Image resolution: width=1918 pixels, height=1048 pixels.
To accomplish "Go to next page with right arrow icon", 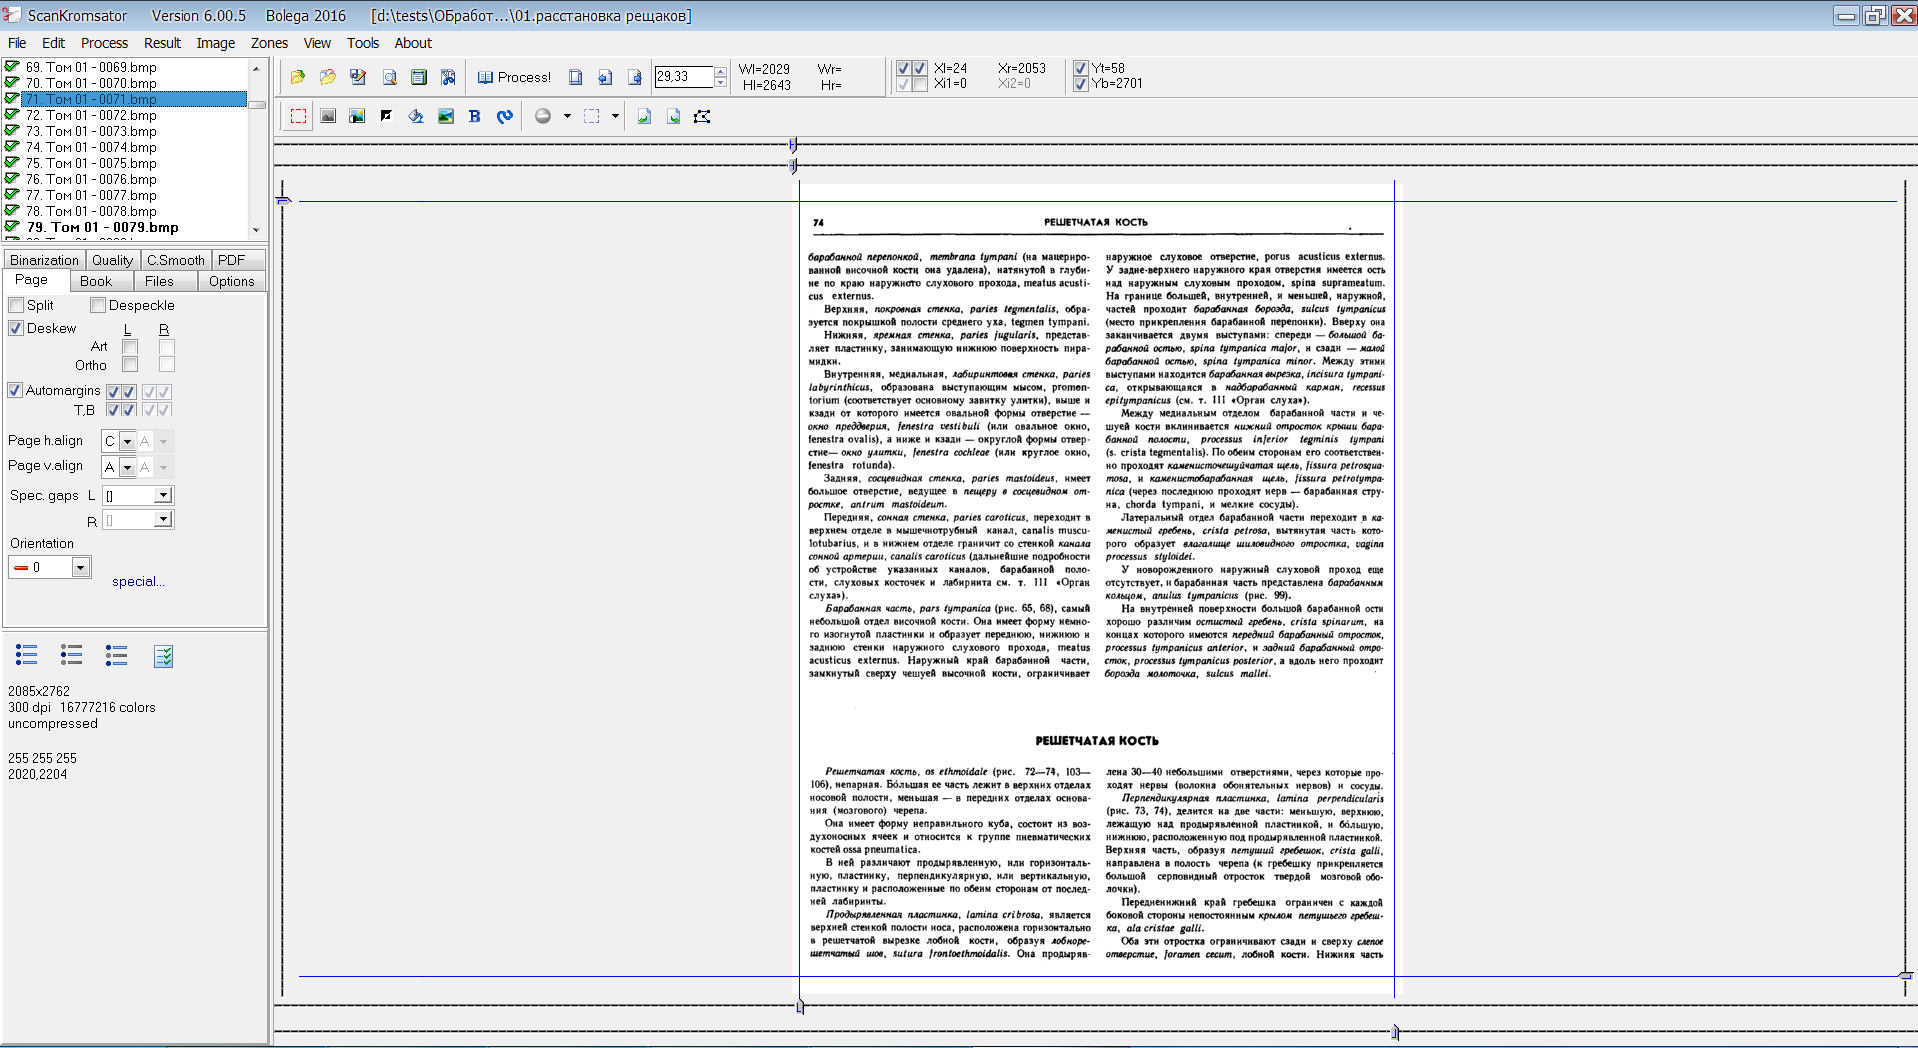I will coord(634,77).
